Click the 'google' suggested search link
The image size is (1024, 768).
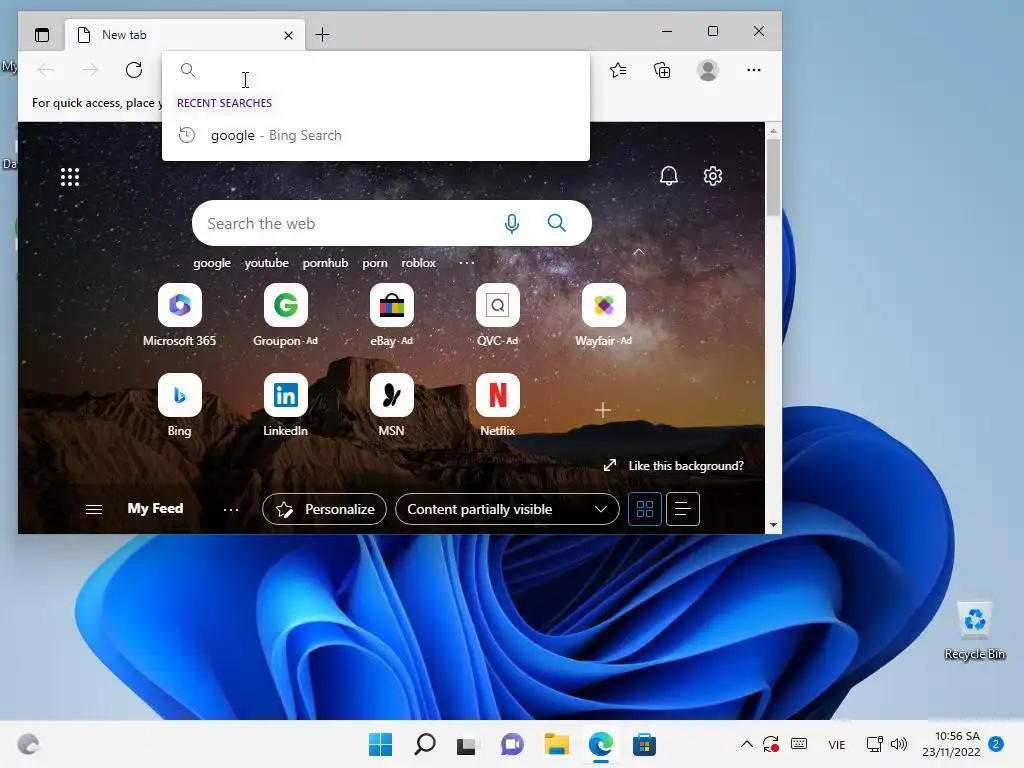click(x=212, y=263)
